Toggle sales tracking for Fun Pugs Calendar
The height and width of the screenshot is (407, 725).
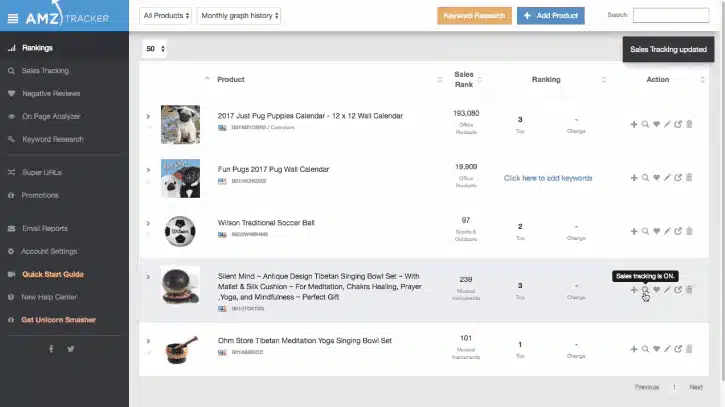coord(645,178)
